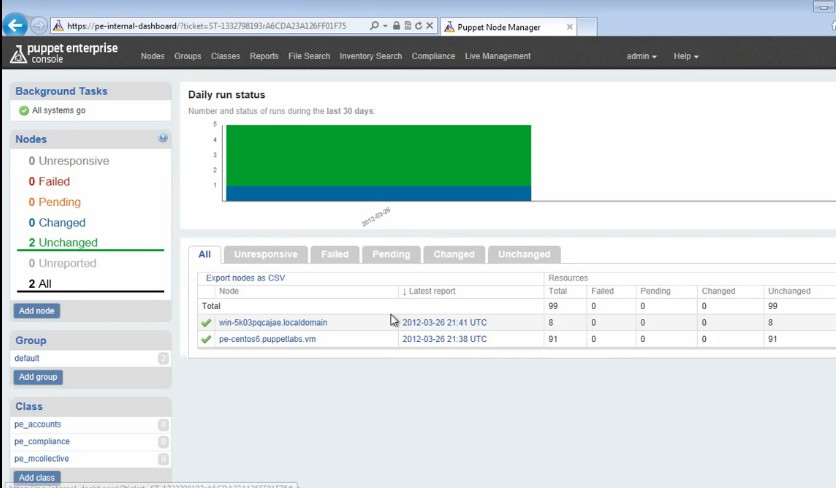The height and width of the screenshot is (488, 836).
Task: Click the address bar URL field
Action: (x=207, y=26)
